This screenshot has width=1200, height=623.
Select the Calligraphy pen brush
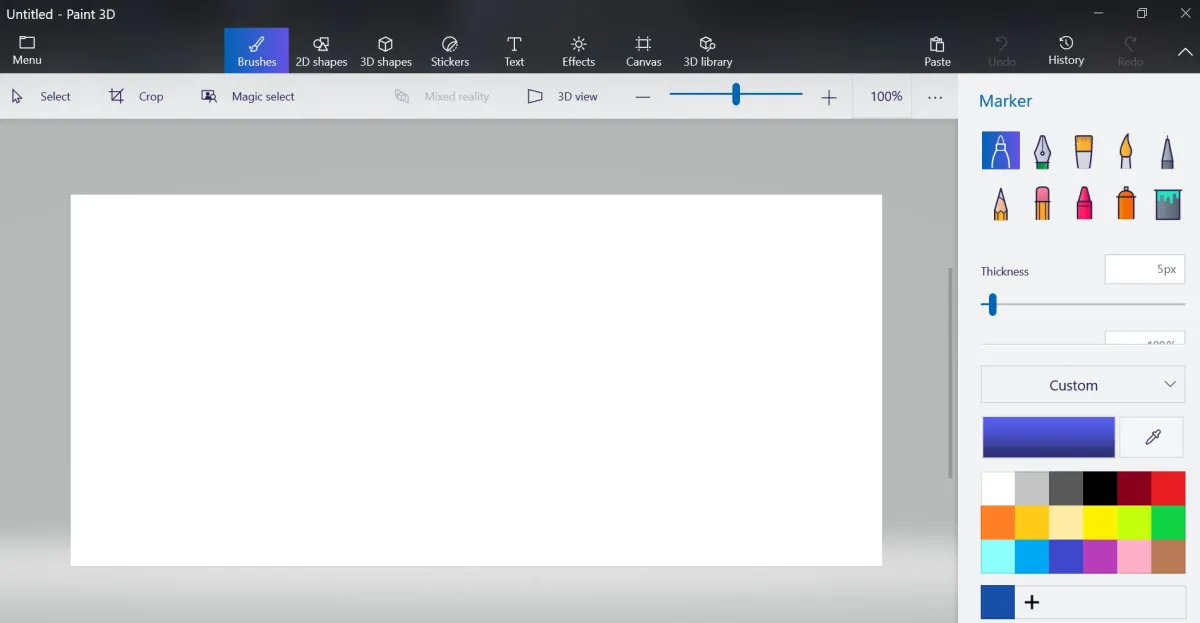(x=1042, y=151)
